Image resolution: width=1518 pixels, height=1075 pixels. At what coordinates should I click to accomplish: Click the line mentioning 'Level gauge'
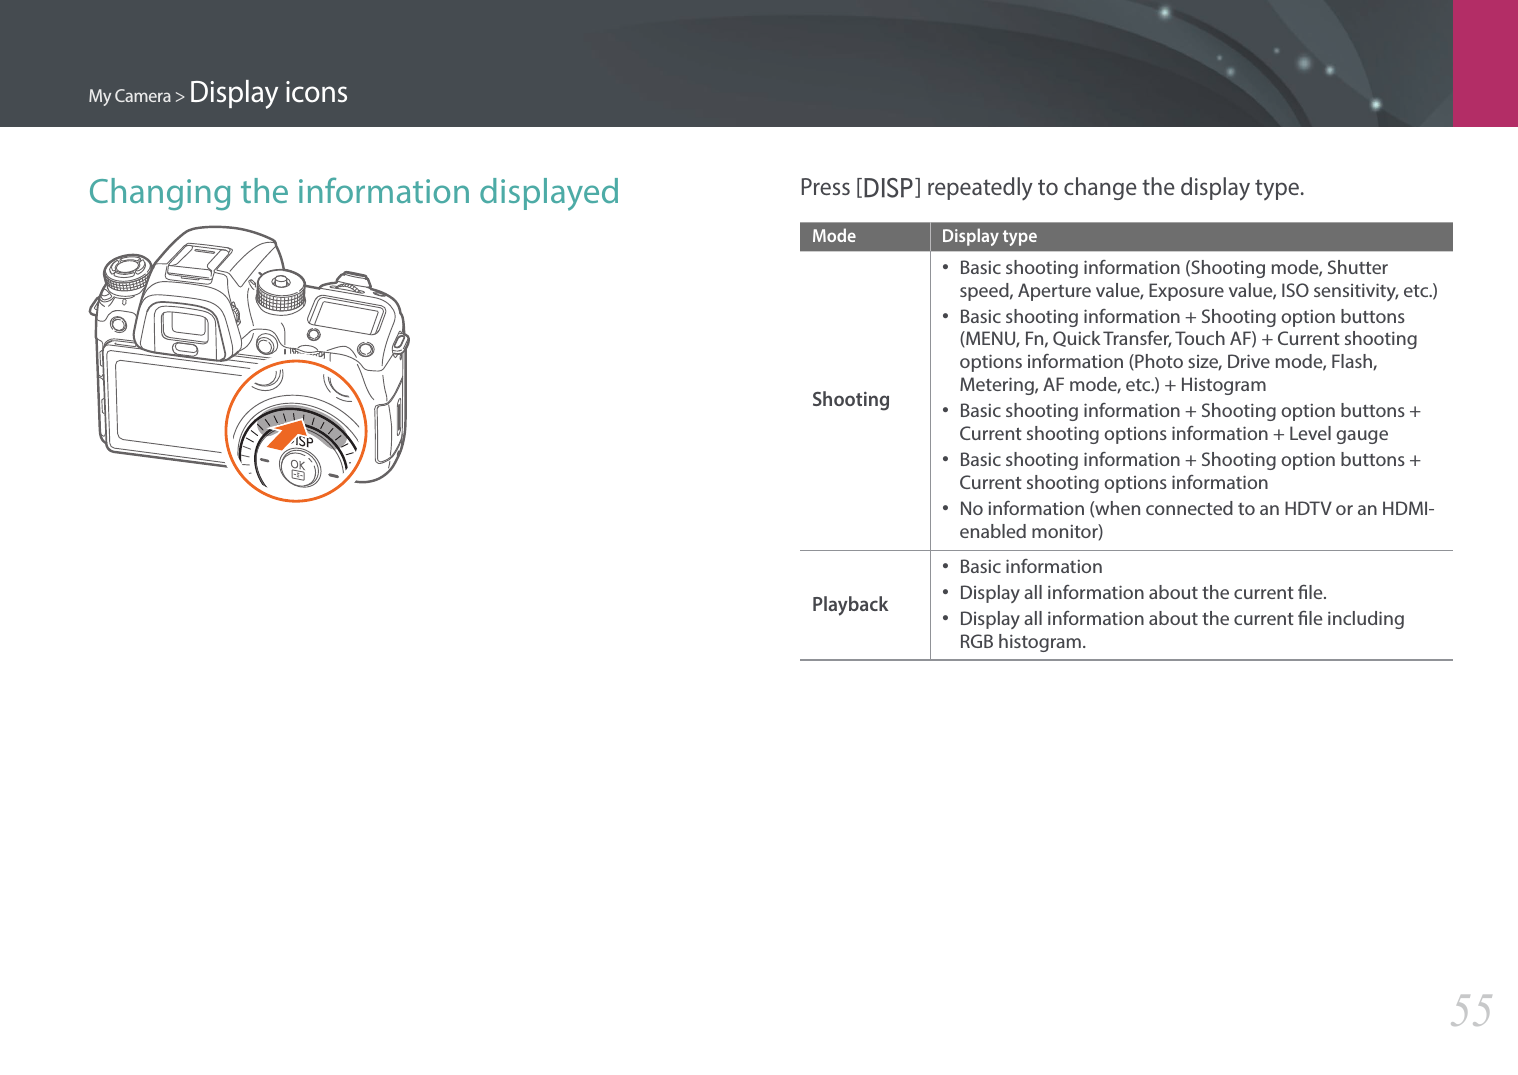1173,434
